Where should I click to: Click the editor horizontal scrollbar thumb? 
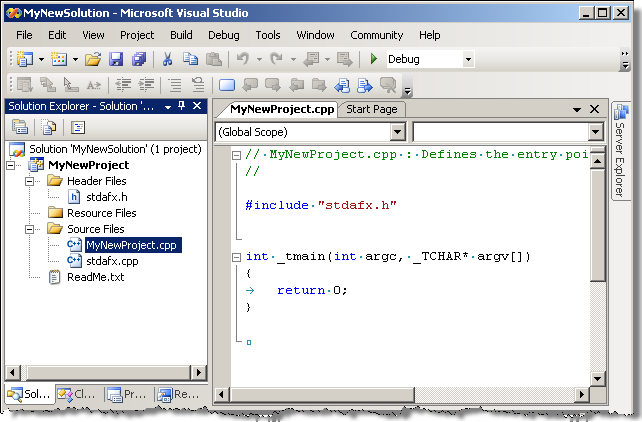(x=322, y=395)
